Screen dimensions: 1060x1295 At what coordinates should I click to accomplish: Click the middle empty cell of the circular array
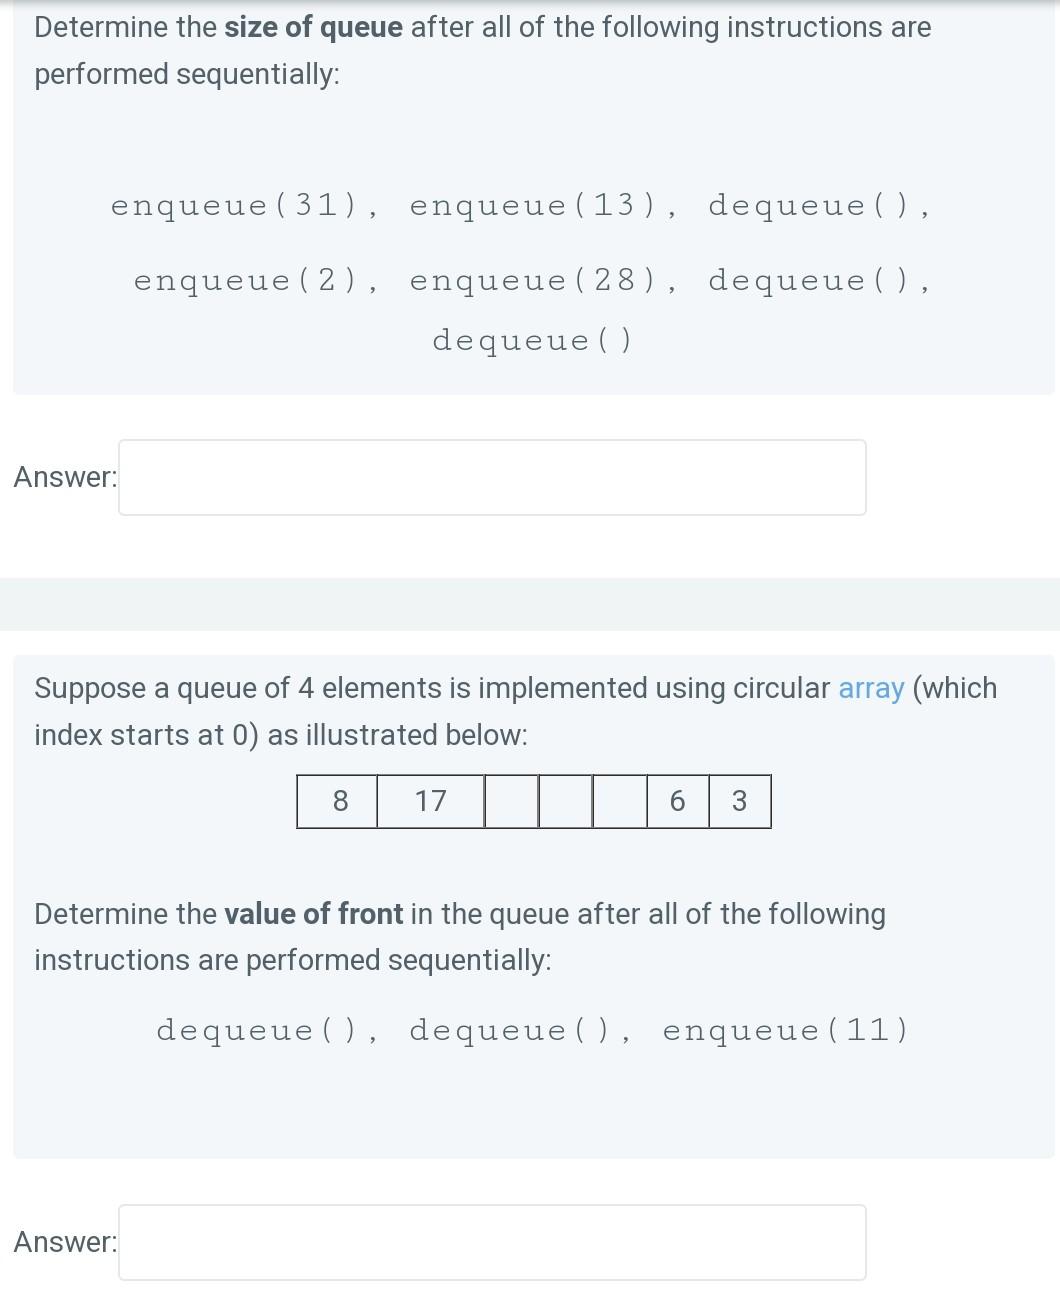tap(565, 801)
